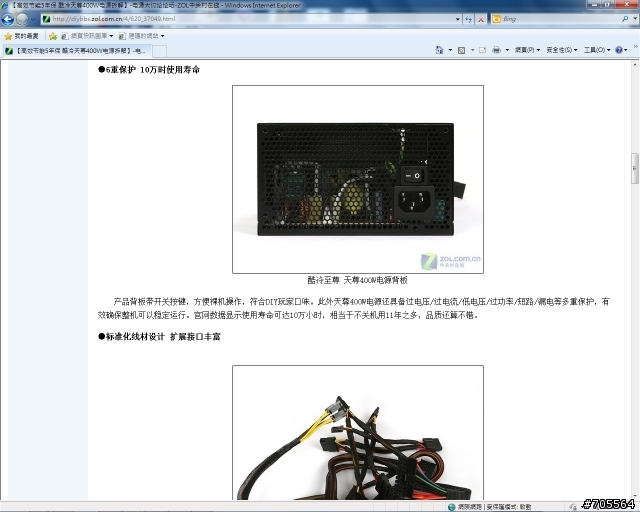
Task: Open the Web Slice Gallery link
Action: point(87,36)
